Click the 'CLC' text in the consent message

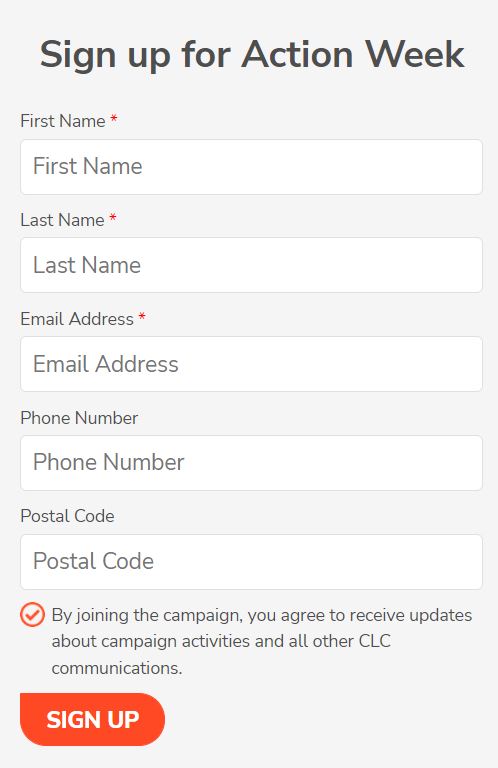pos(375,641)
